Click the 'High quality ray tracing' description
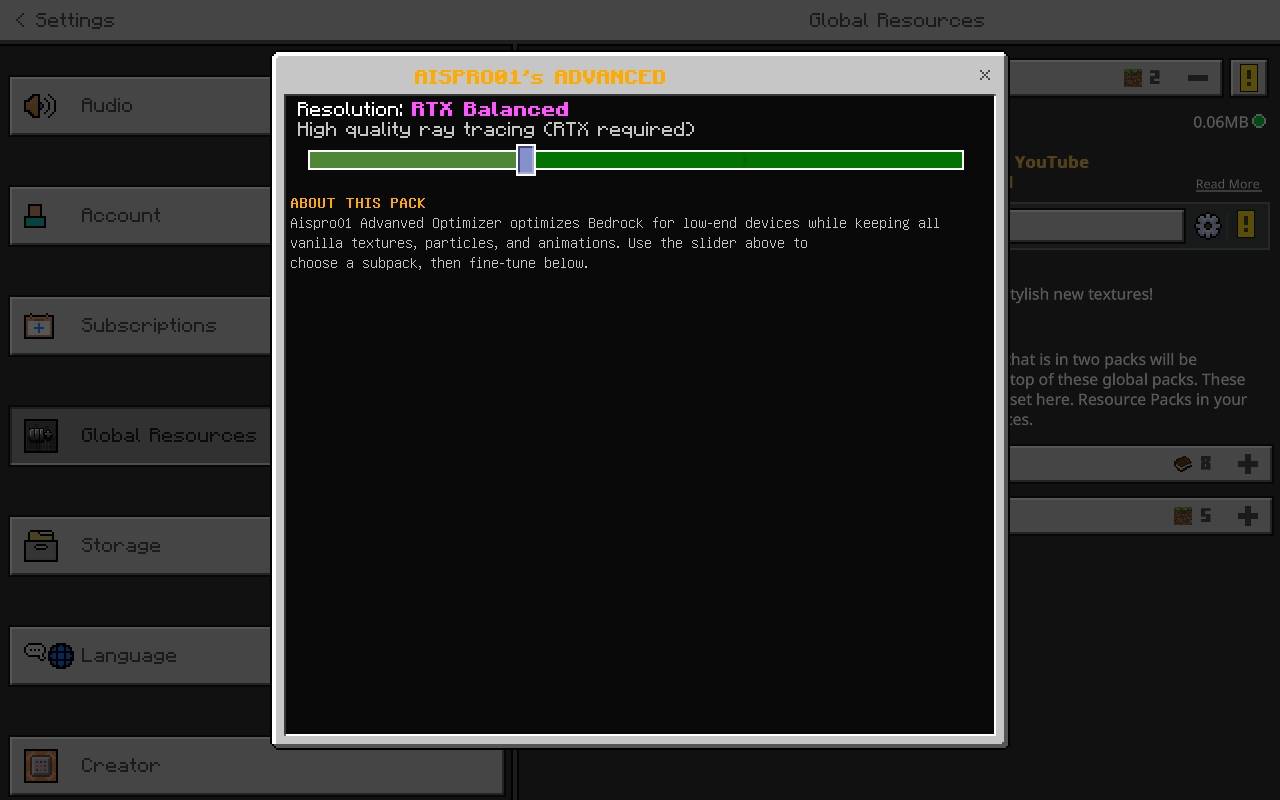Viewport: 1280px width, 800px height. [x=496, y=129]
